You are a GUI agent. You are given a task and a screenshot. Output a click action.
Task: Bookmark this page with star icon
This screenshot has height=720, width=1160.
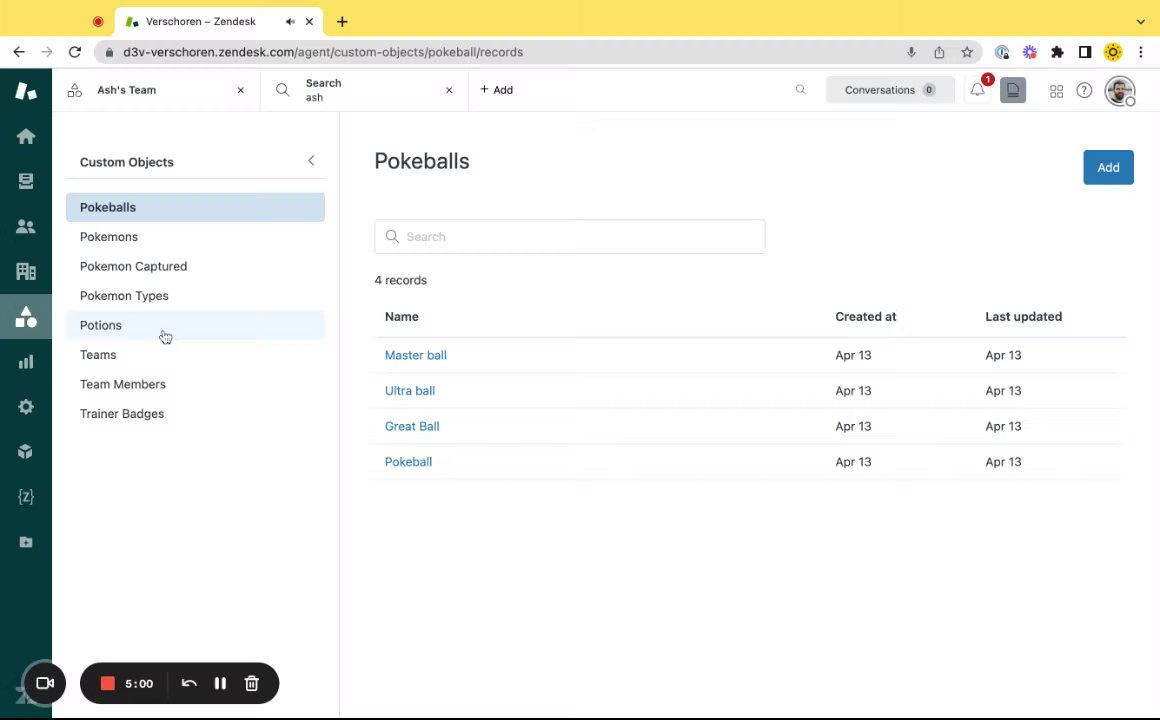tap(967, 52)
